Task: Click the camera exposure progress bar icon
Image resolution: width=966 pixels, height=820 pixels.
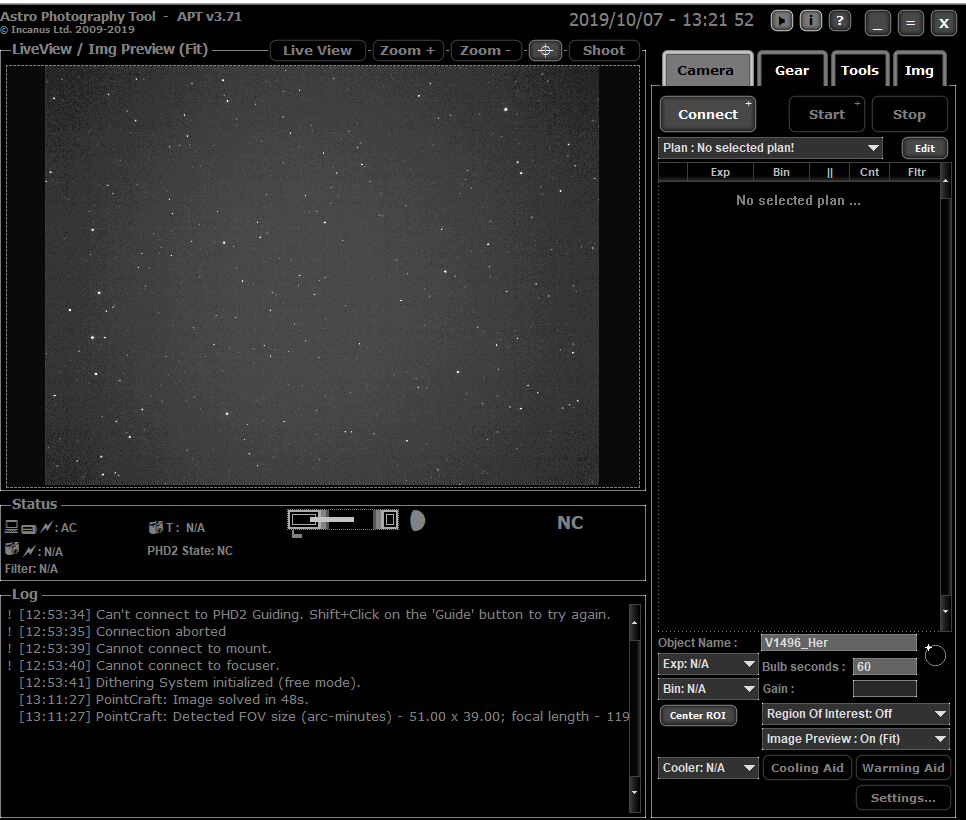Action: (343, 520)
